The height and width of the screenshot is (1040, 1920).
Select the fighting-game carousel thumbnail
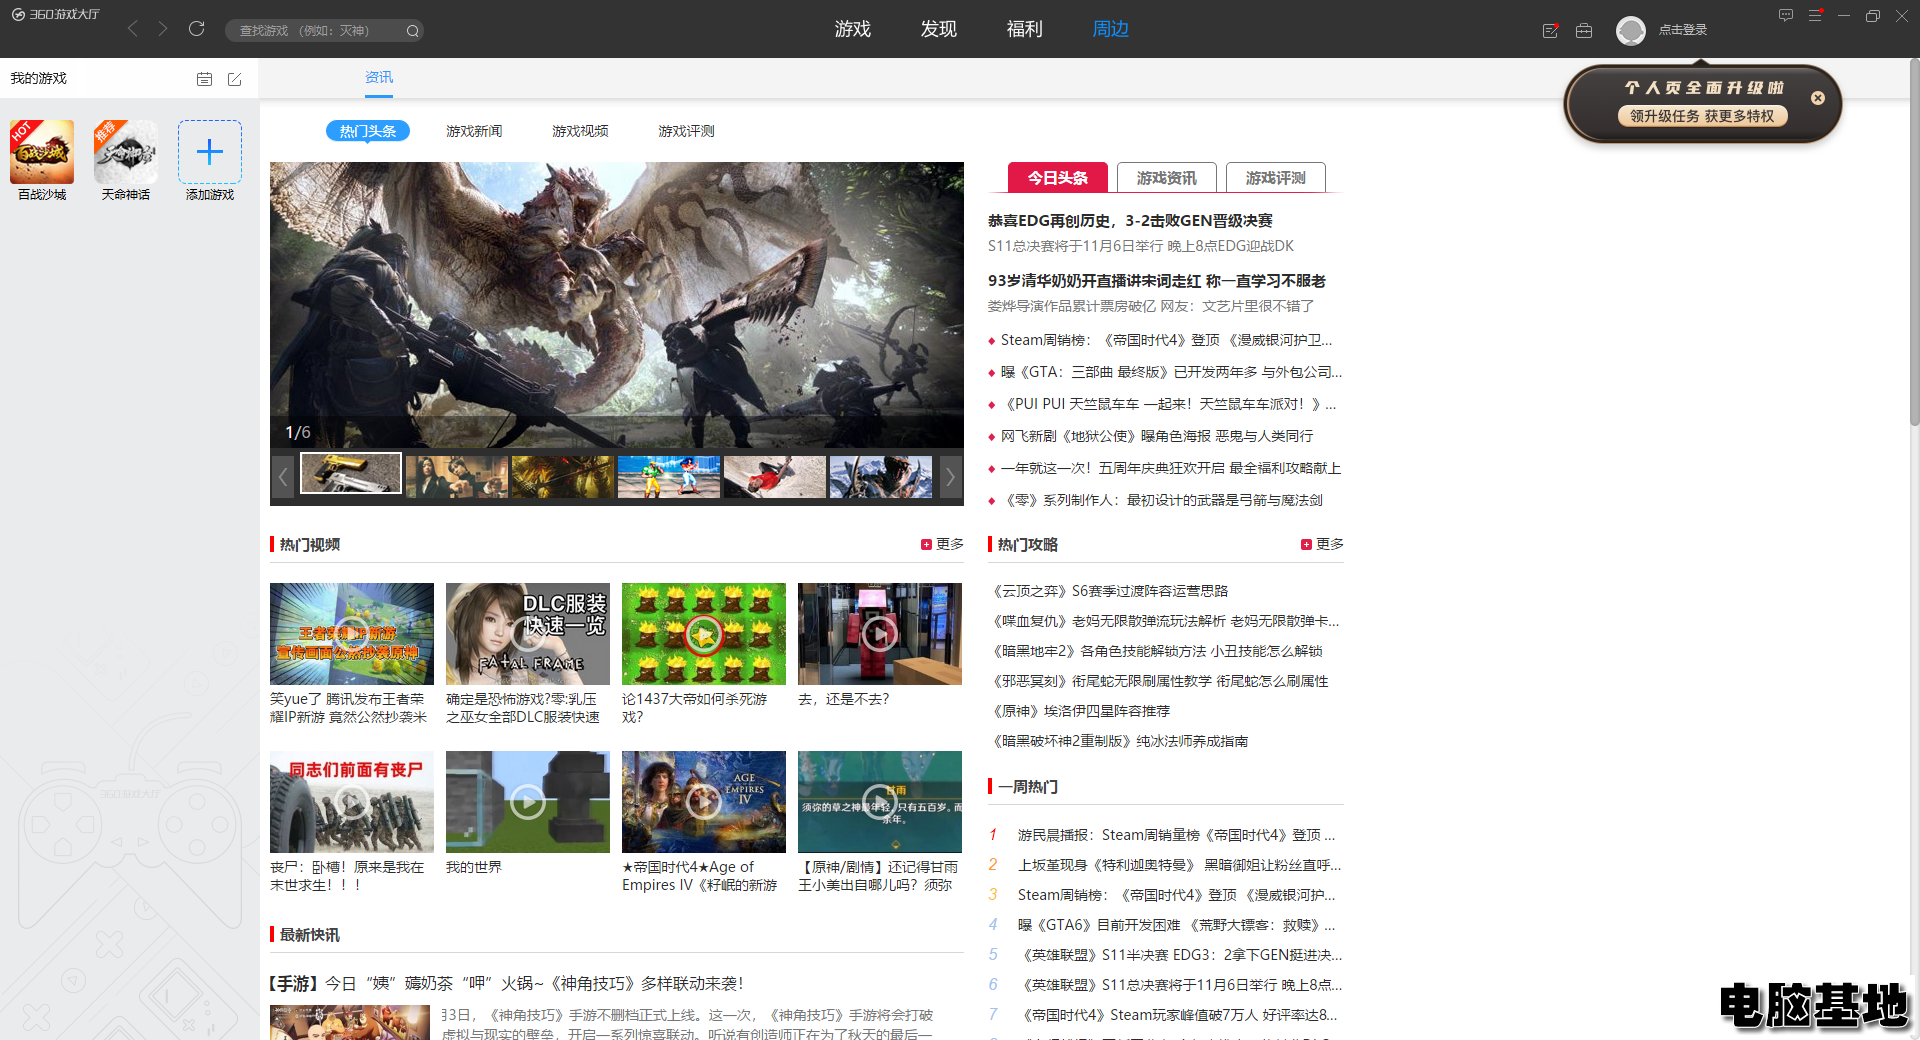[669, 476]
